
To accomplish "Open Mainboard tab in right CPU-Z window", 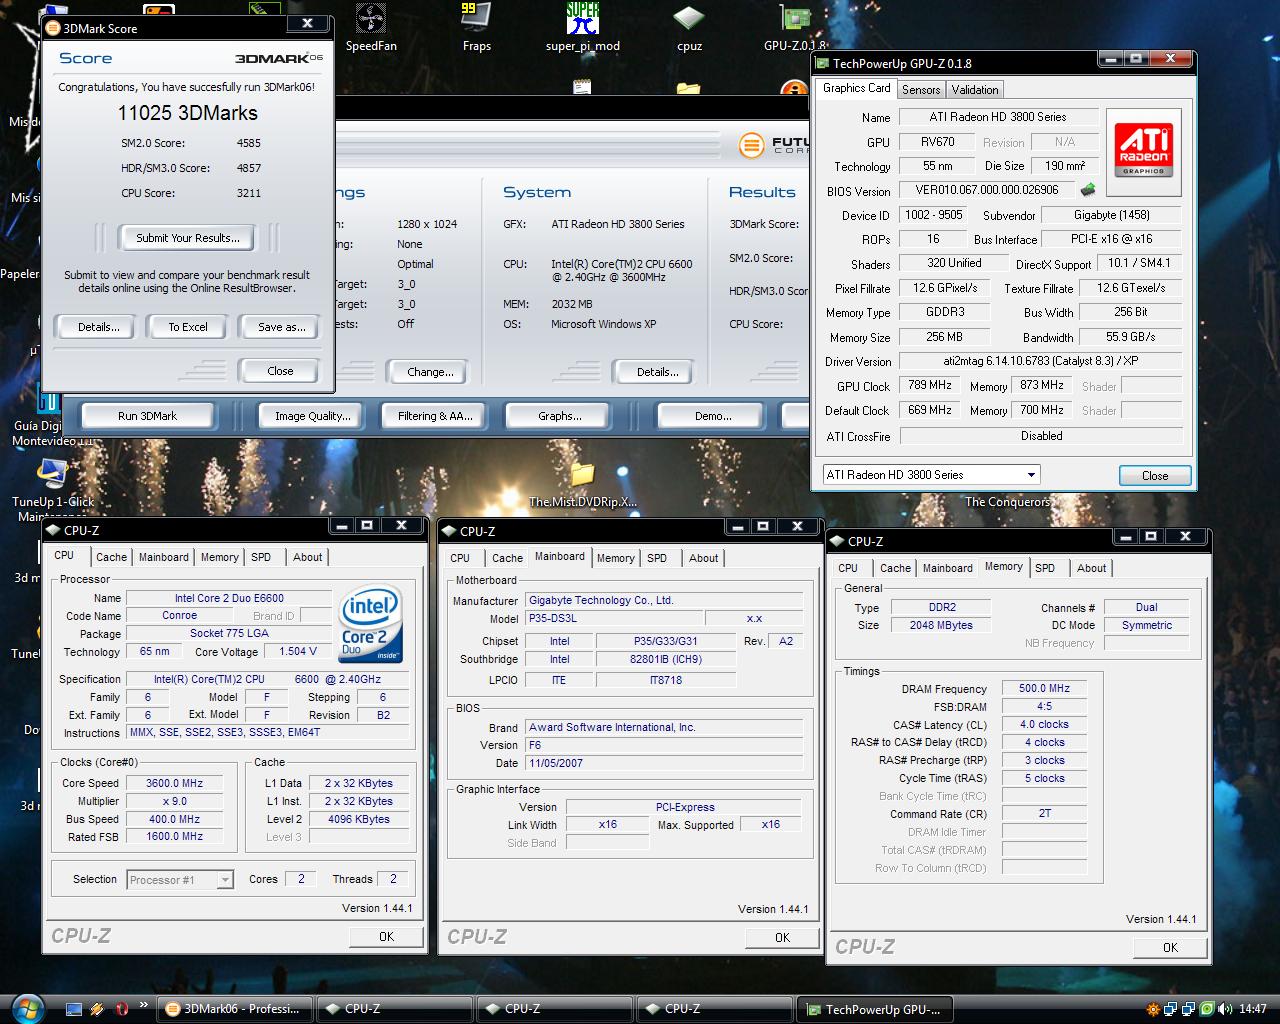I will (947, 568).
